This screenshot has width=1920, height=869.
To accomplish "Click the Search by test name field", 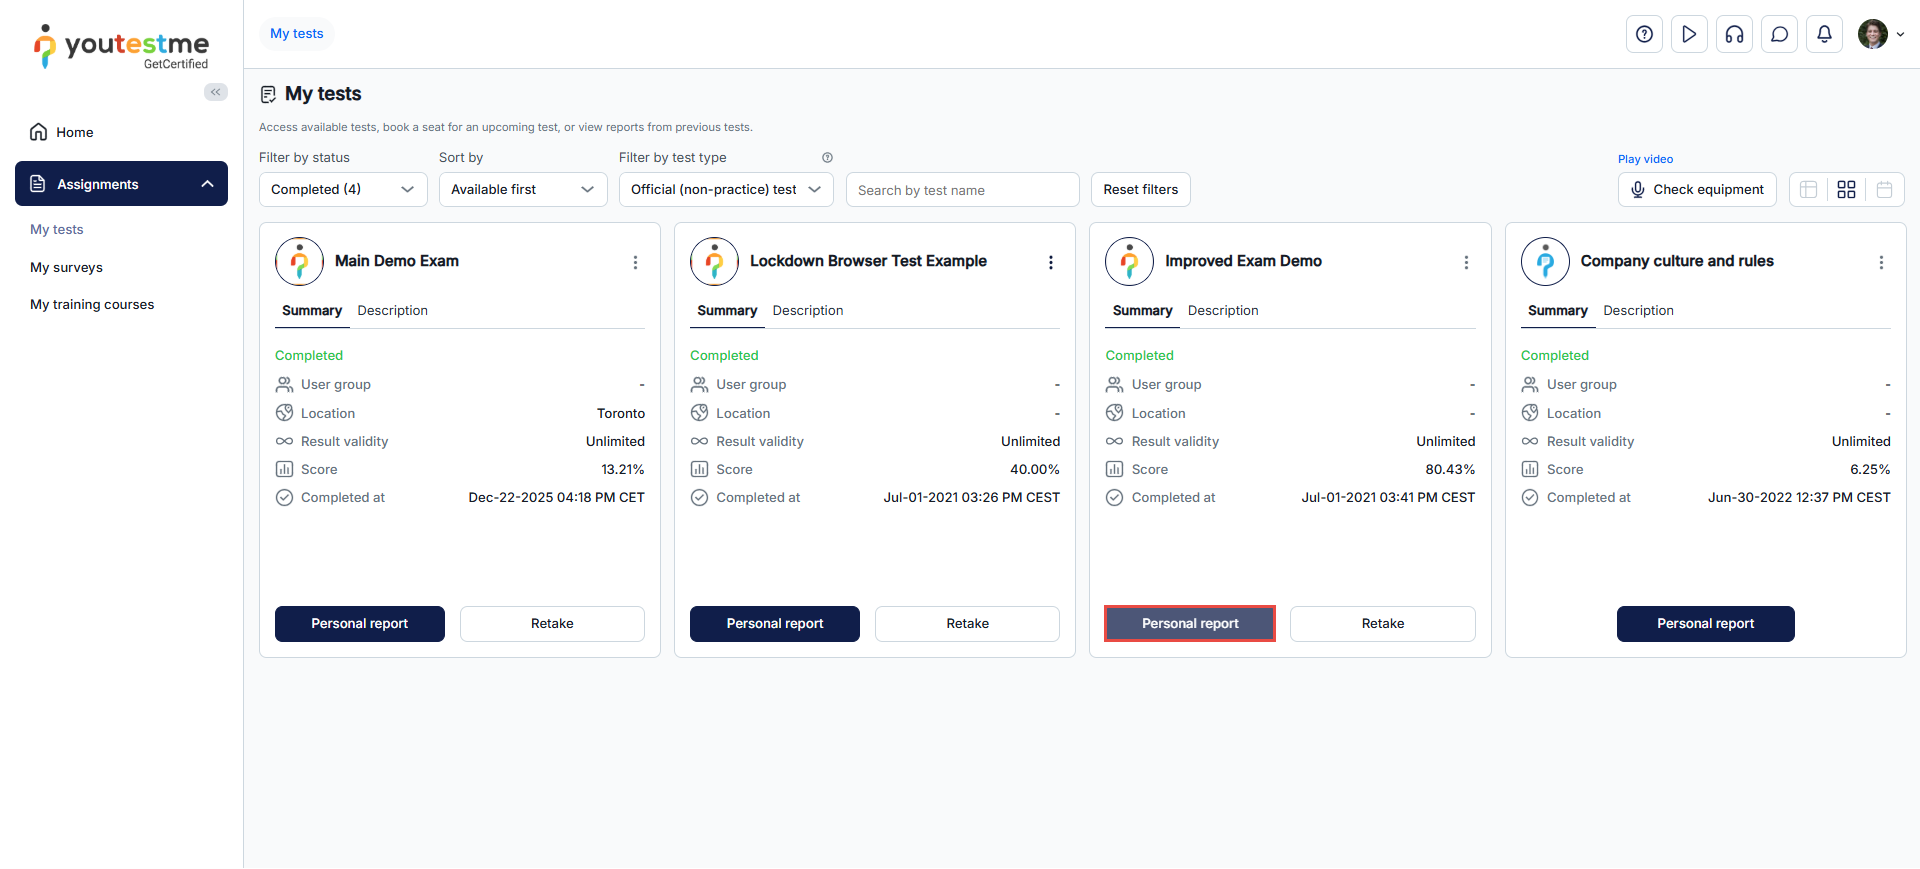I will point(962,190).
